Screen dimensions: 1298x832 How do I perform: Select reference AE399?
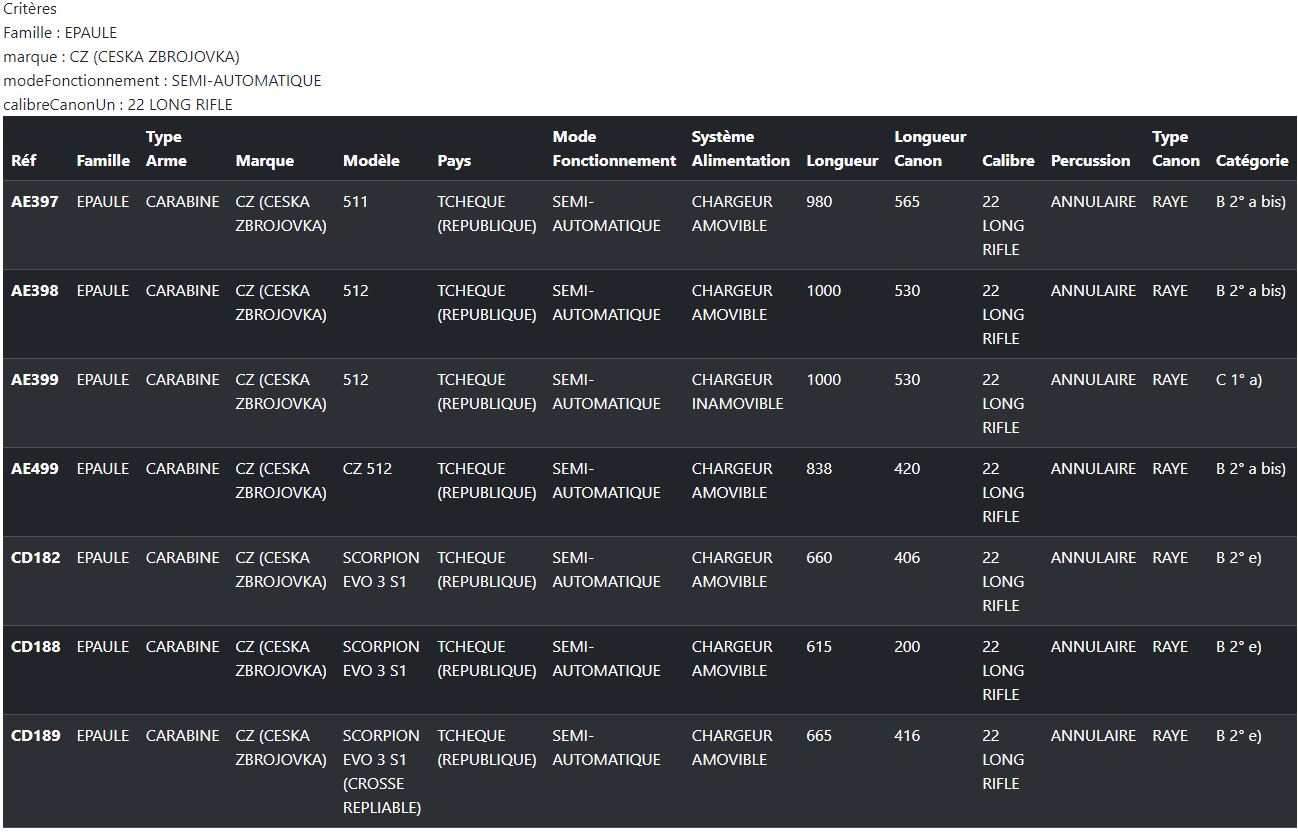(x=35, y=379)
